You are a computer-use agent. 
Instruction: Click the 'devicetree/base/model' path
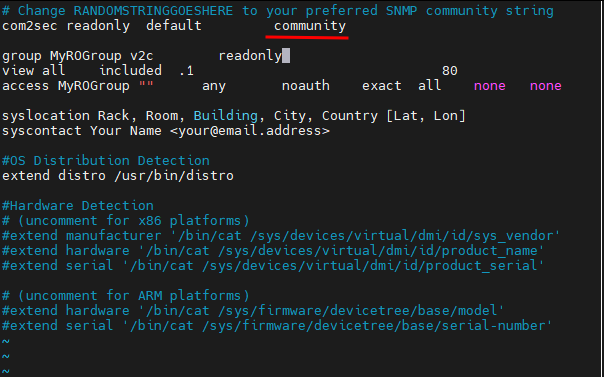pos(414,311)
